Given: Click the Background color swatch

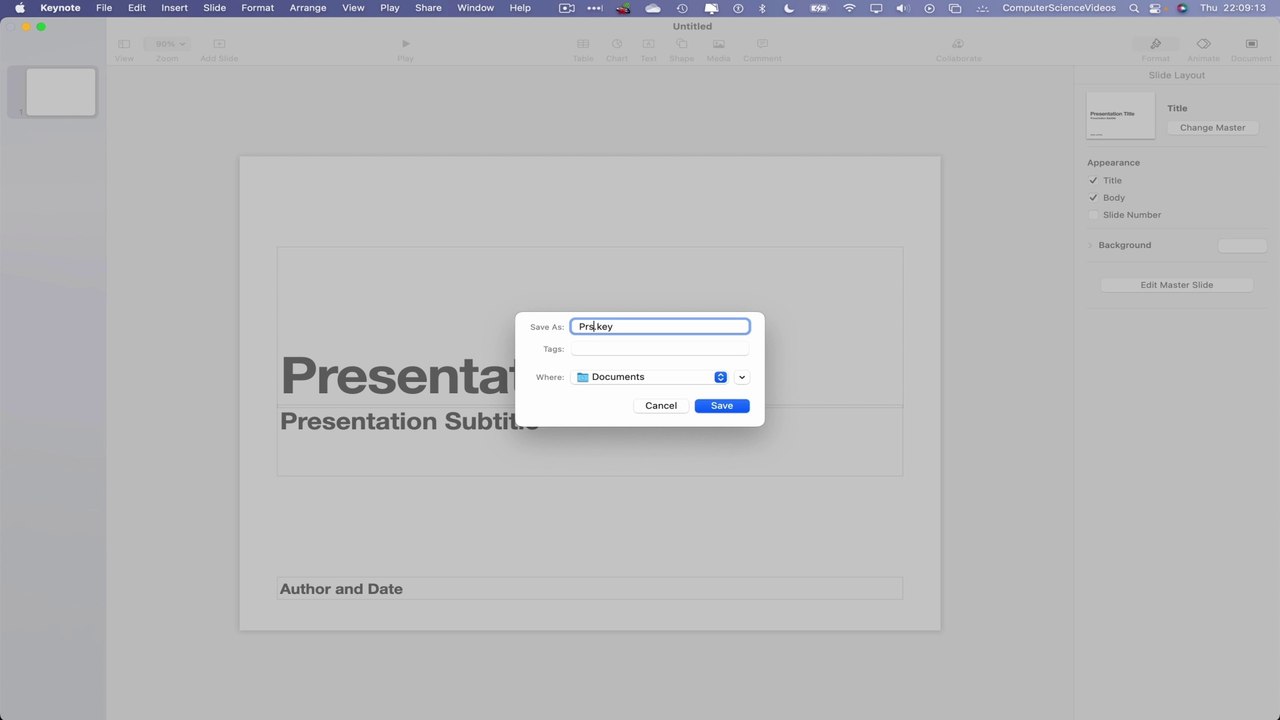Looking at the screenshot, I should click(x=1242, y=245).
